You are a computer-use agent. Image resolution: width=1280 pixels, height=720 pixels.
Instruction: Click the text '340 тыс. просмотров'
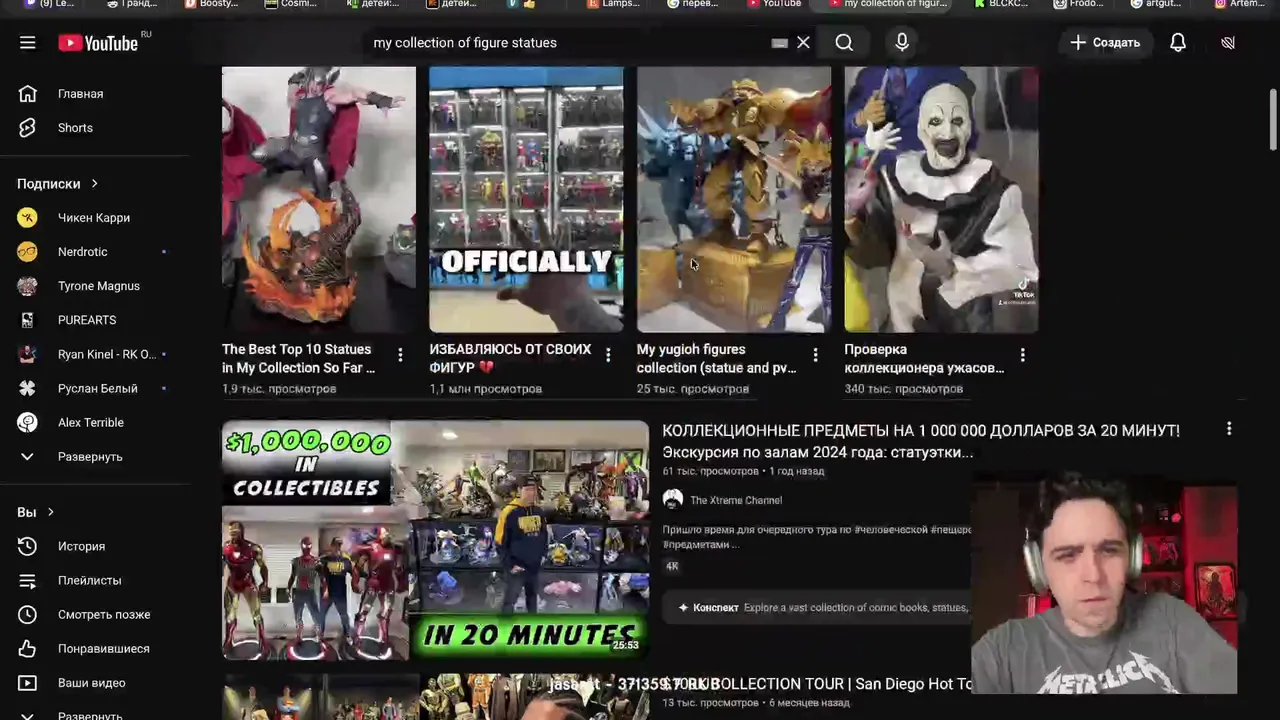pyautogui.click(x=904, y=389)
